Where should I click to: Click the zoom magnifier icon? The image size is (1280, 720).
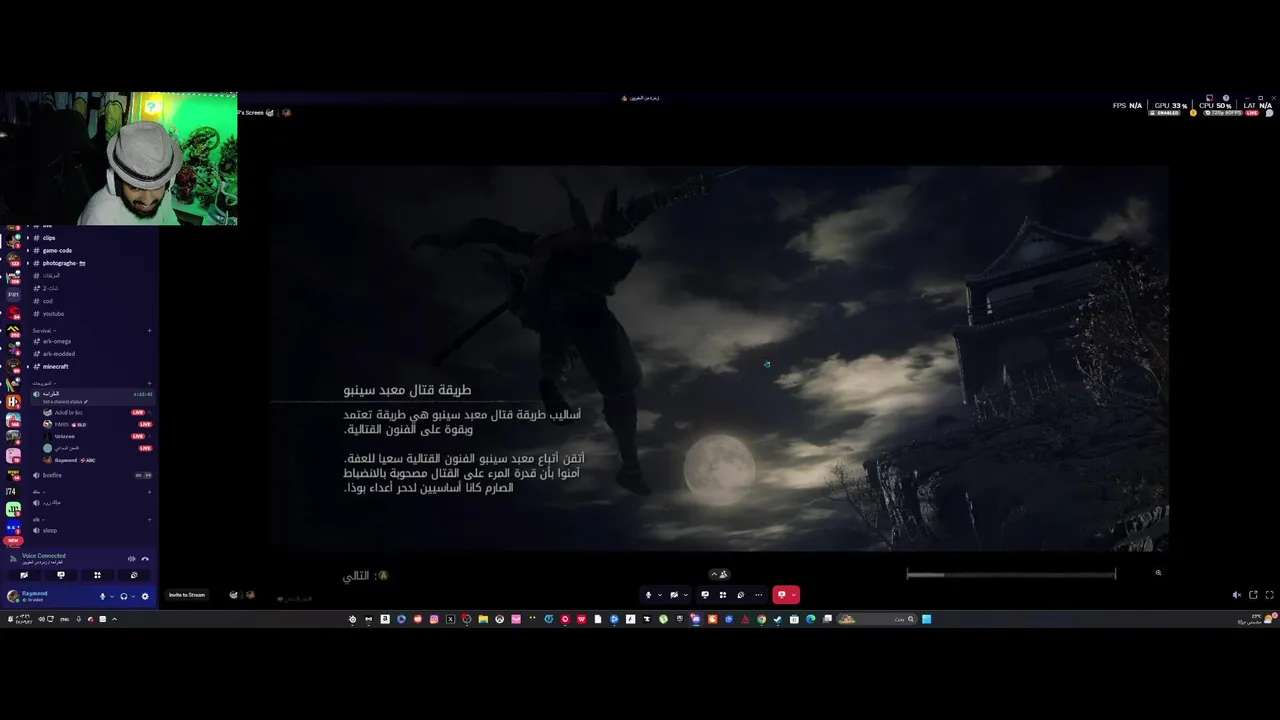click(x=1159, y=573)
